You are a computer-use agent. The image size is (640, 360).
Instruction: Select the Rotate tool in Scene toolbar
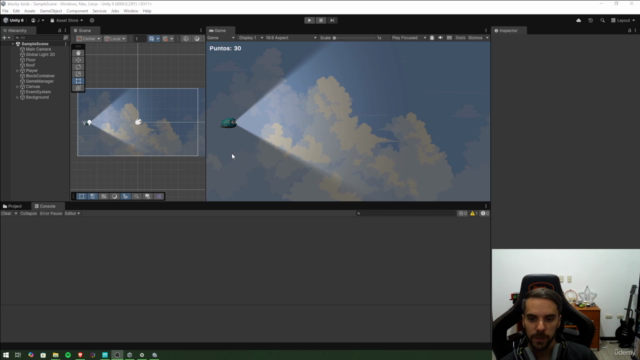[78, 67]
